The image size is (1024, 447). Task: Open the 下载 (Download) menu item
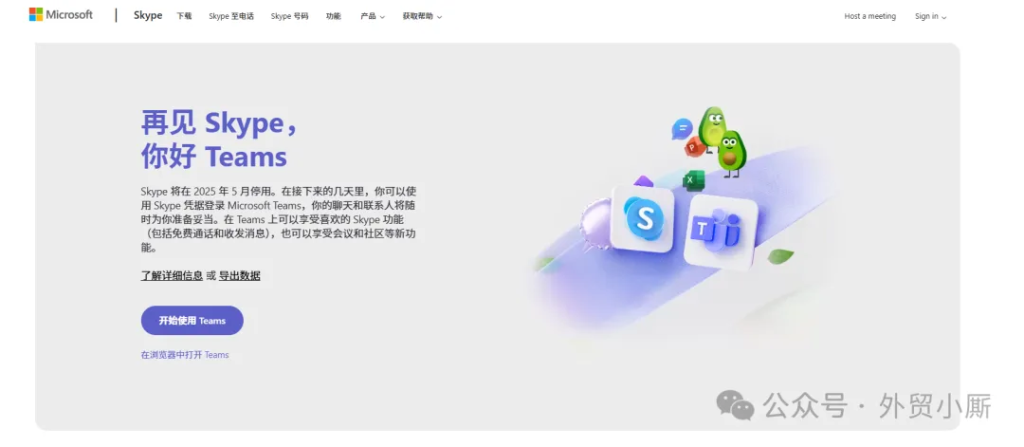184,16
